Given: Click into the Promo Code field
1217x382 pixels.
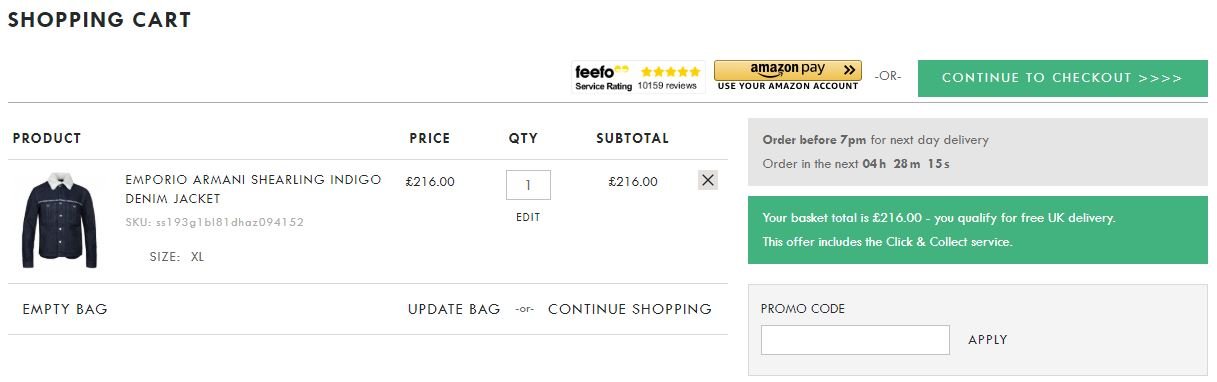Looking at the screenshot, I should [x=855, y=340].
